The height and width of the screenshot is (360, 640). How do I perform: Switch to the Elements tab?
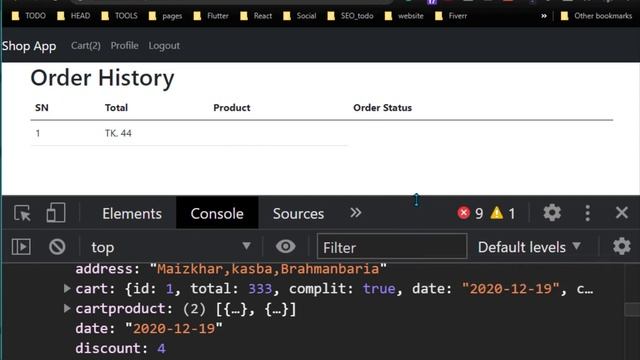pos(132,213)
